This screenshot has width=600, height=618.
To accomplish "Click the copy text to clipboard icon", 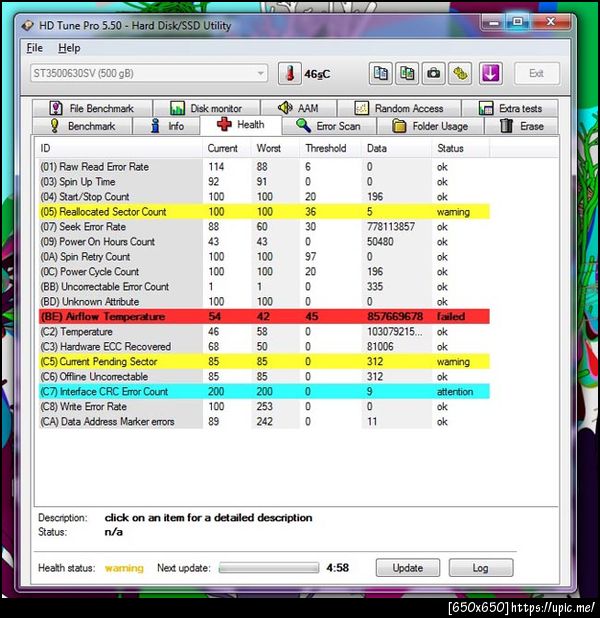I will coord(380,73).
